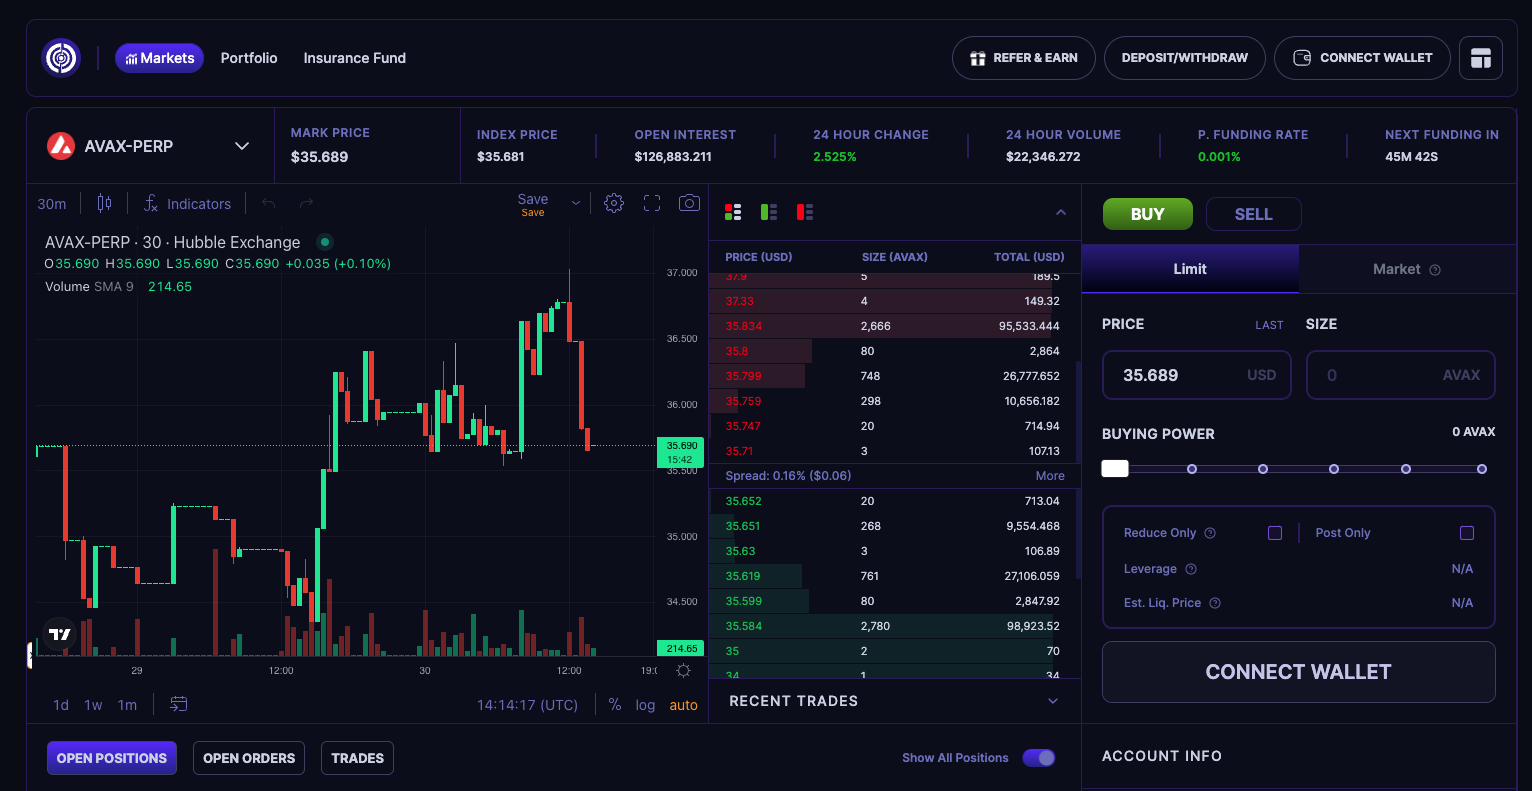
Task: Take a chart snapshot with camera icon
Action: coord(689,203)
